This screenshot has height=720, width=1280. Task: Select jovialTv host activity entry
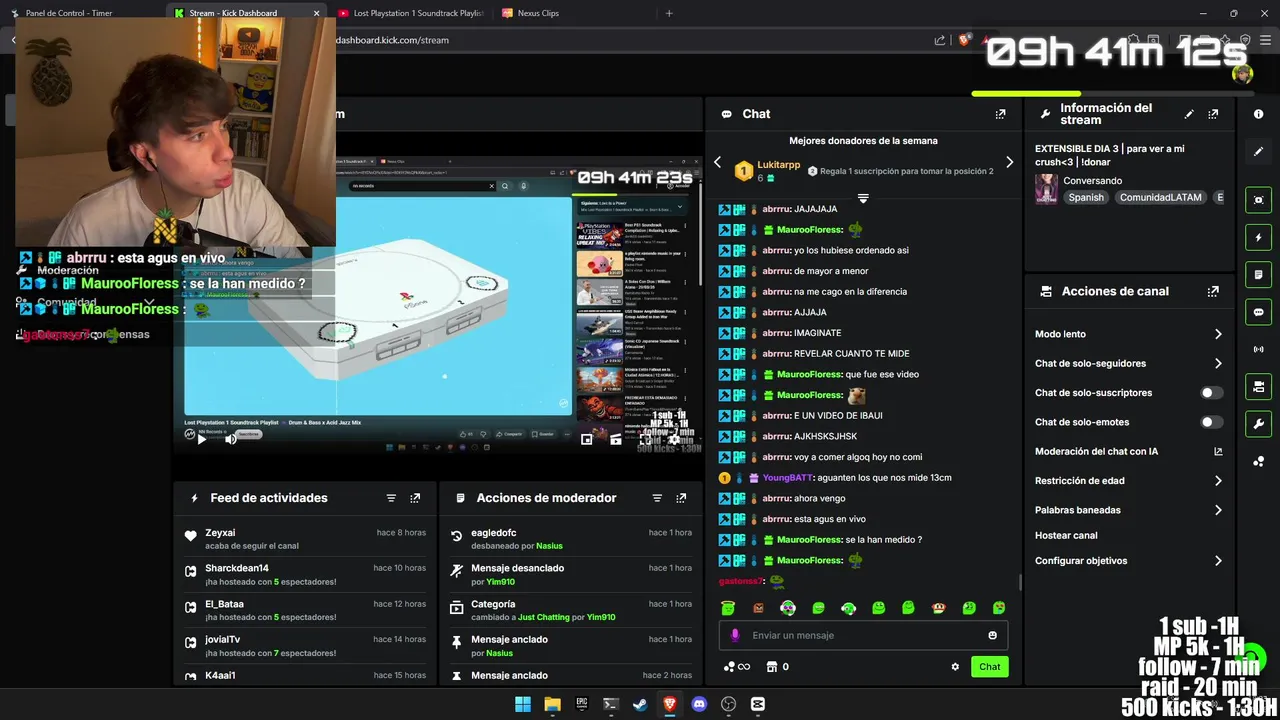(x=306, y=646)
